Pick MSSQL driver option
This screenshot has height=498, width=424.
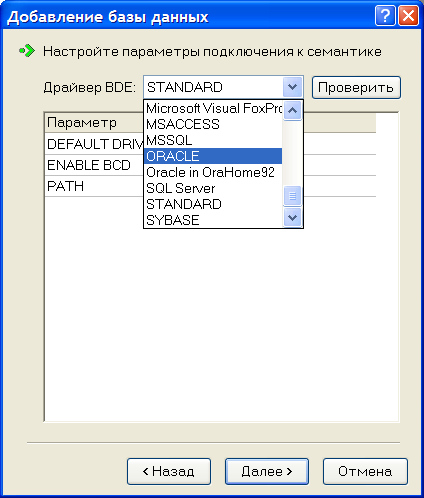(x=213, y=140)
